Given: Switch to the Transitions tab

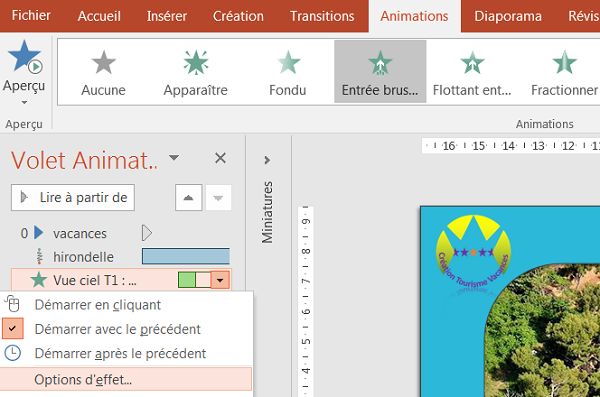Looking at the screenshot, I should tap(322, 16).
